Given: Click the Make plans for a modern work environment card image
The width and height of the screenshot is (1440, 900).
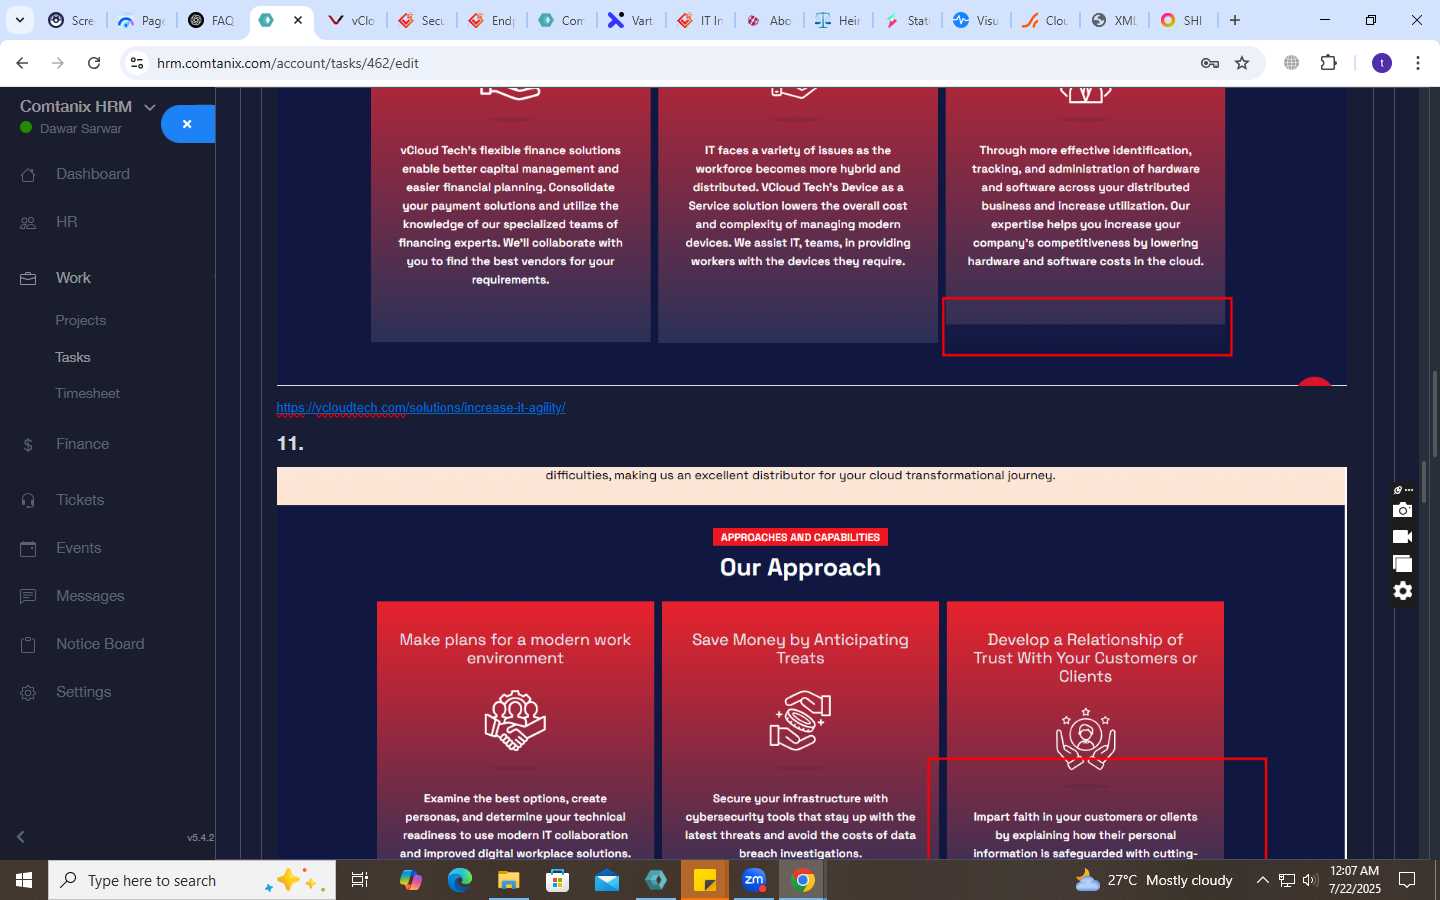Looking at the screenshot, I should 515,721.
